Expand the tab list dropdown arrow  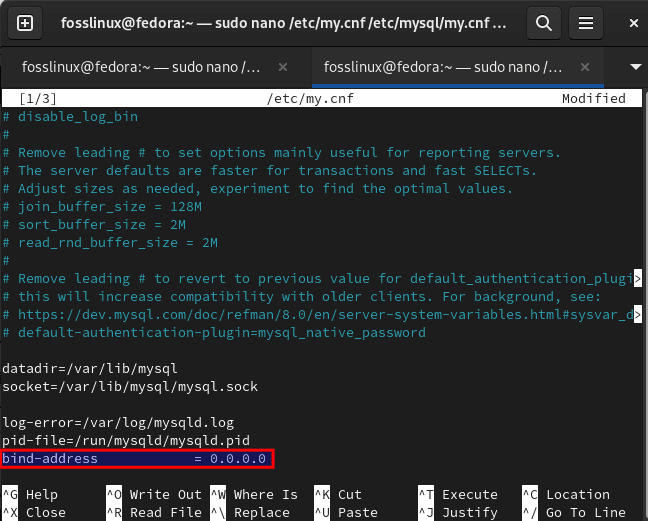tap(635, 67)
